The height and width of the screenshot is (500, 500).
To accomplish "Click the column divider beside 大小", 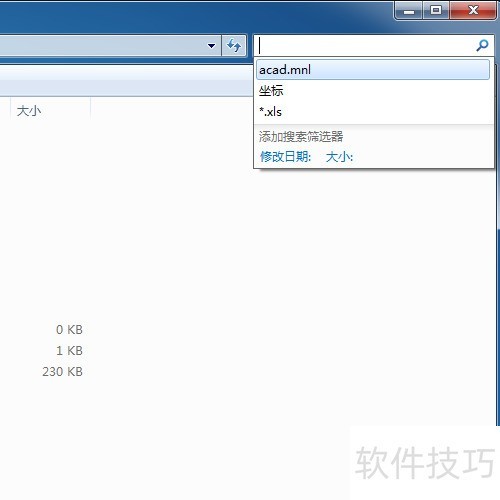I will click(90, 111).
